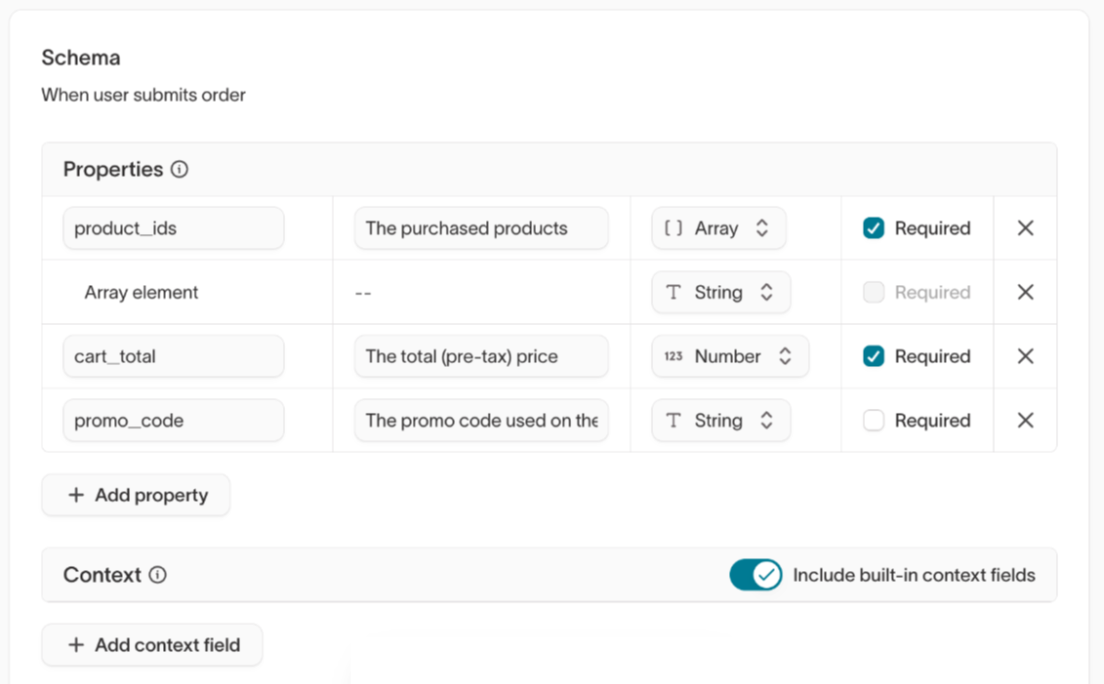Change the promo_code String type dropdown

pyautogui.click(x=720, y=420)
